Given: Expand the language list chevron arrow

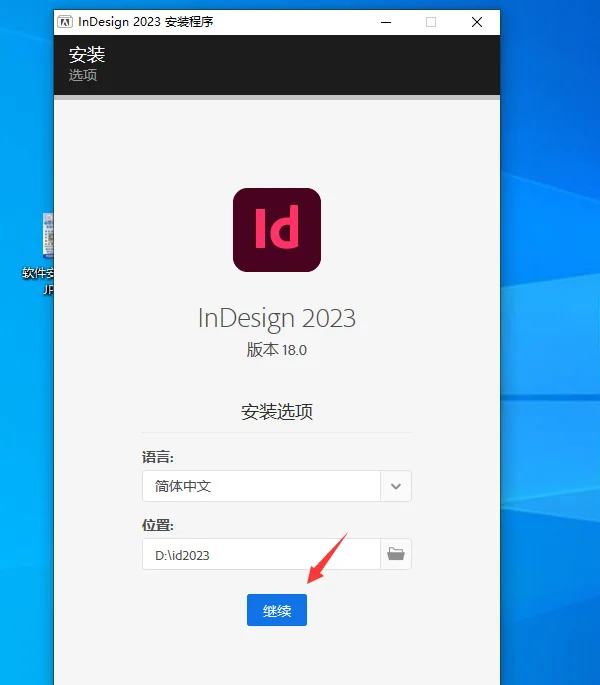Looking at the screenshot, I should pos(396,486).
